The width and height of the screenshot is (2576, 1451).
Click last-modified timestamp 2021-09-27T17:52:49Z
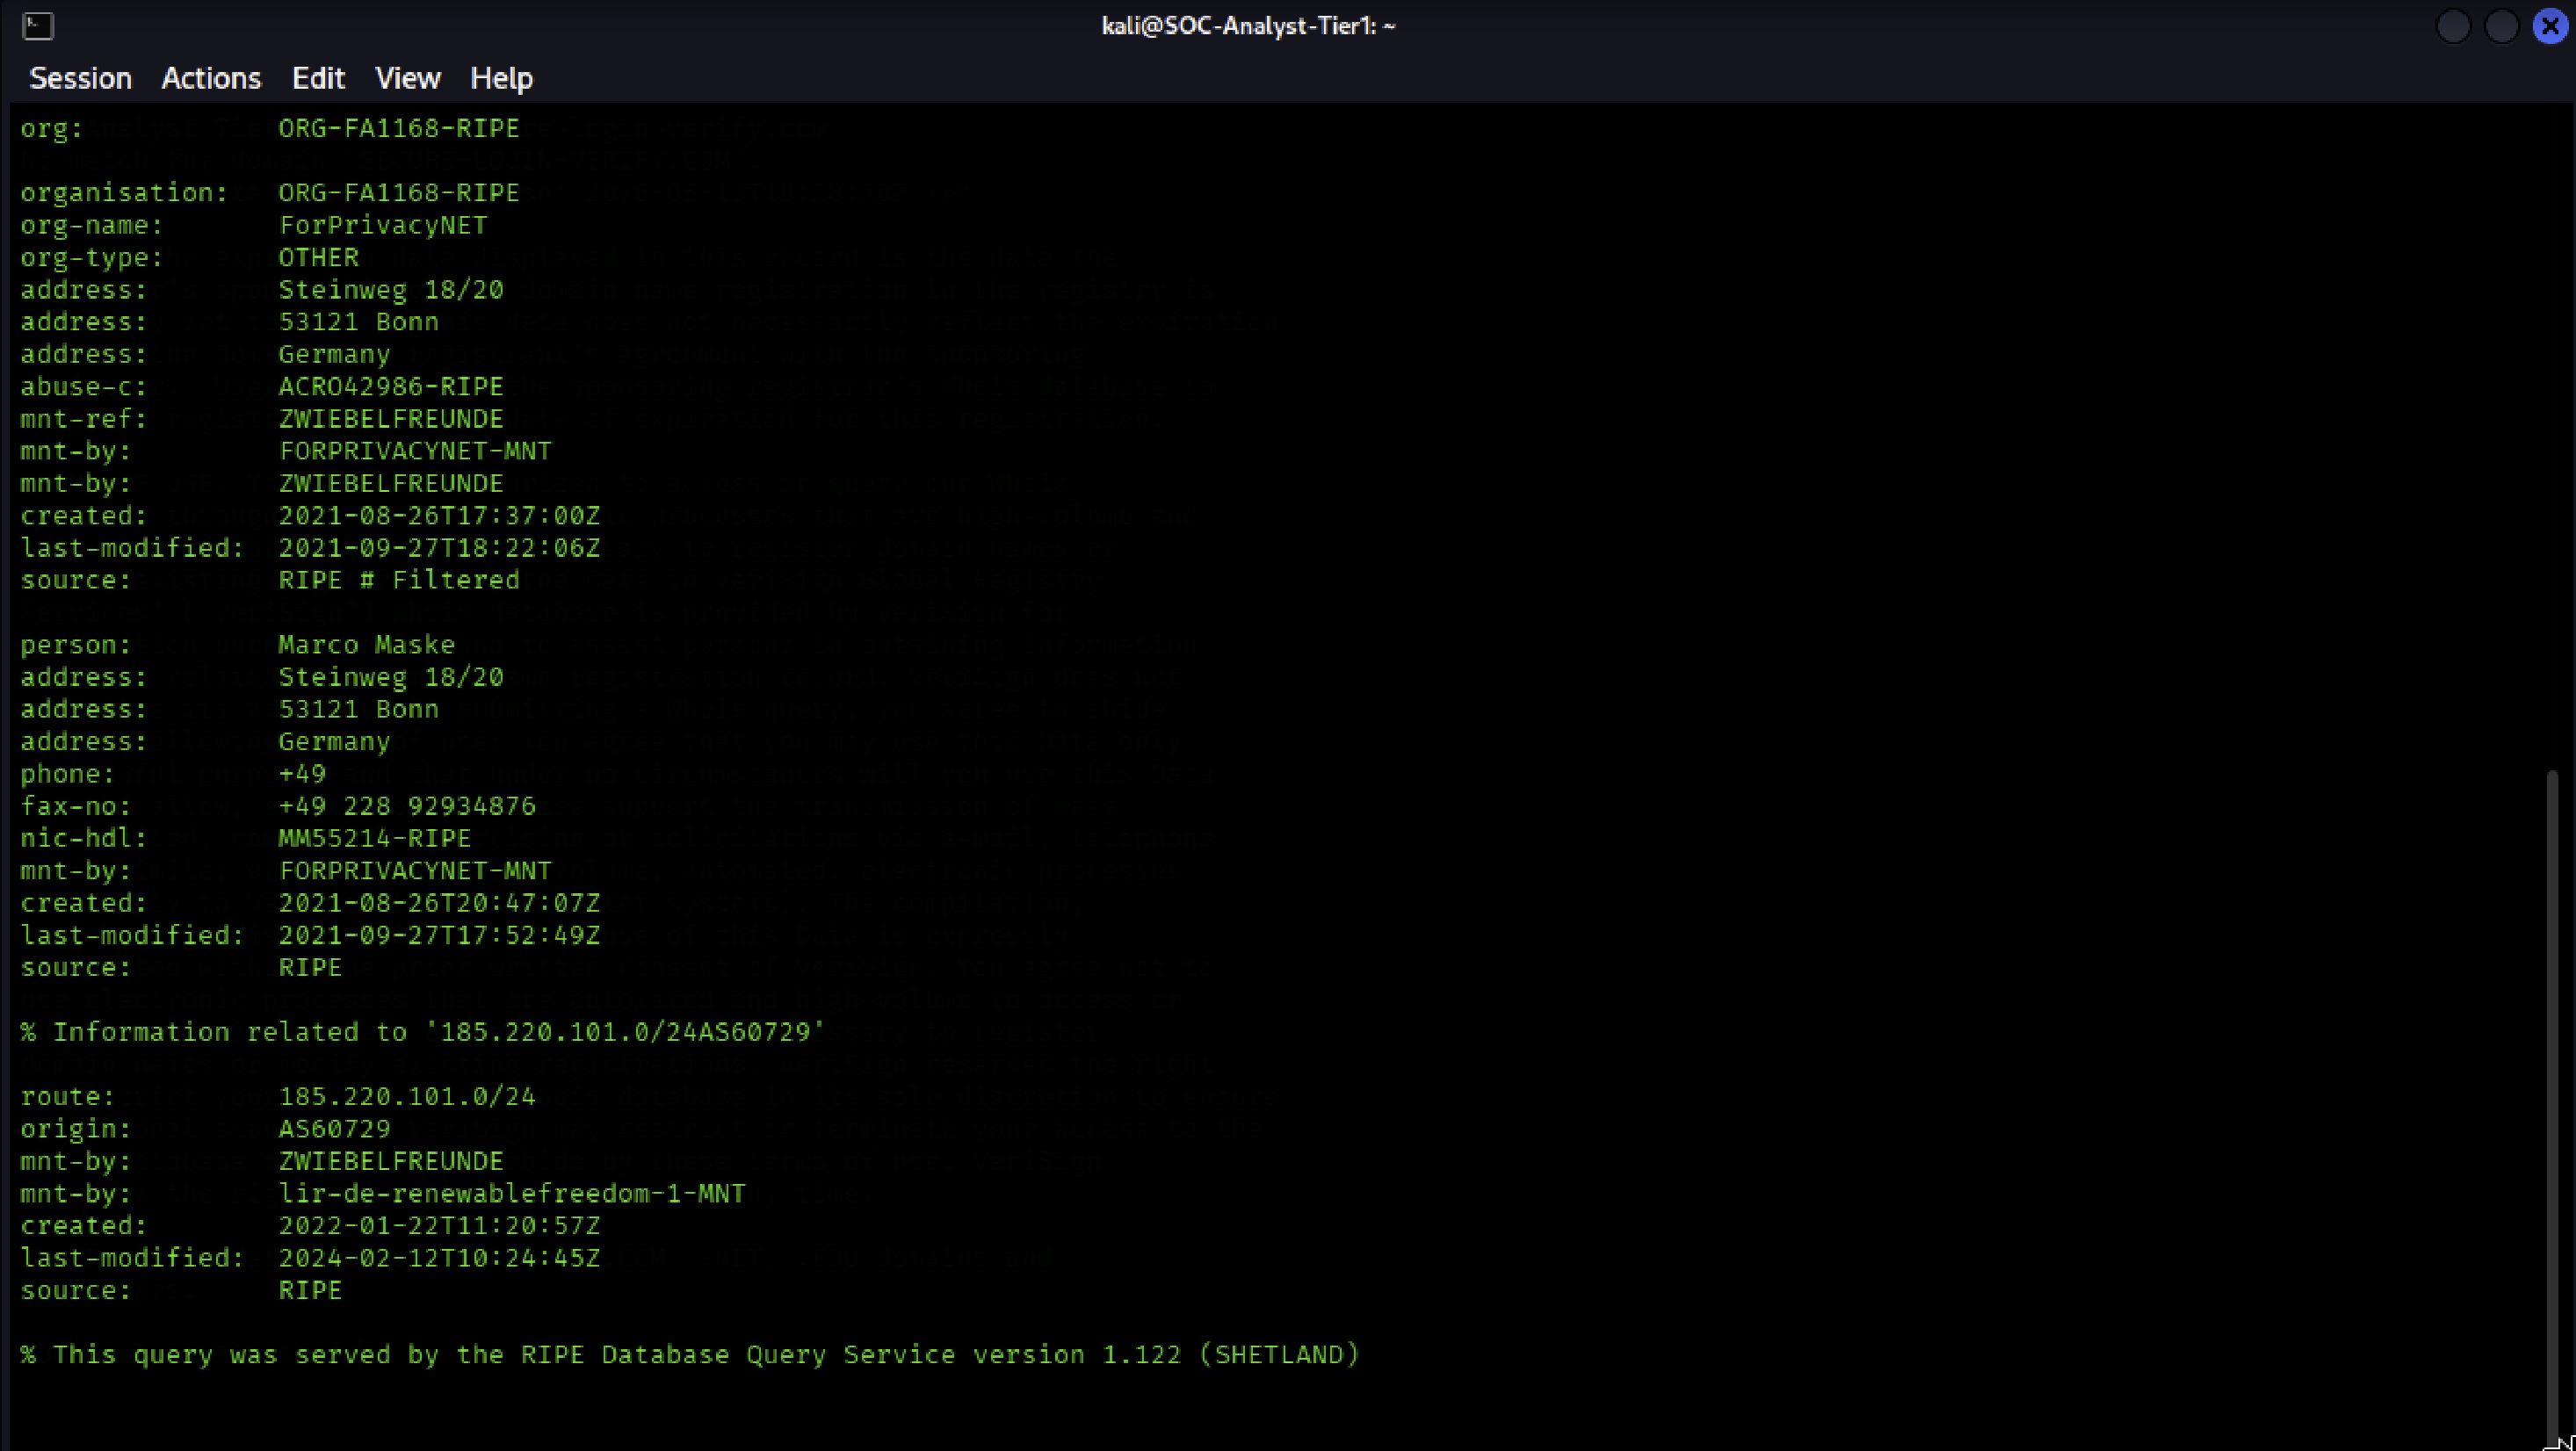(439, 935)
